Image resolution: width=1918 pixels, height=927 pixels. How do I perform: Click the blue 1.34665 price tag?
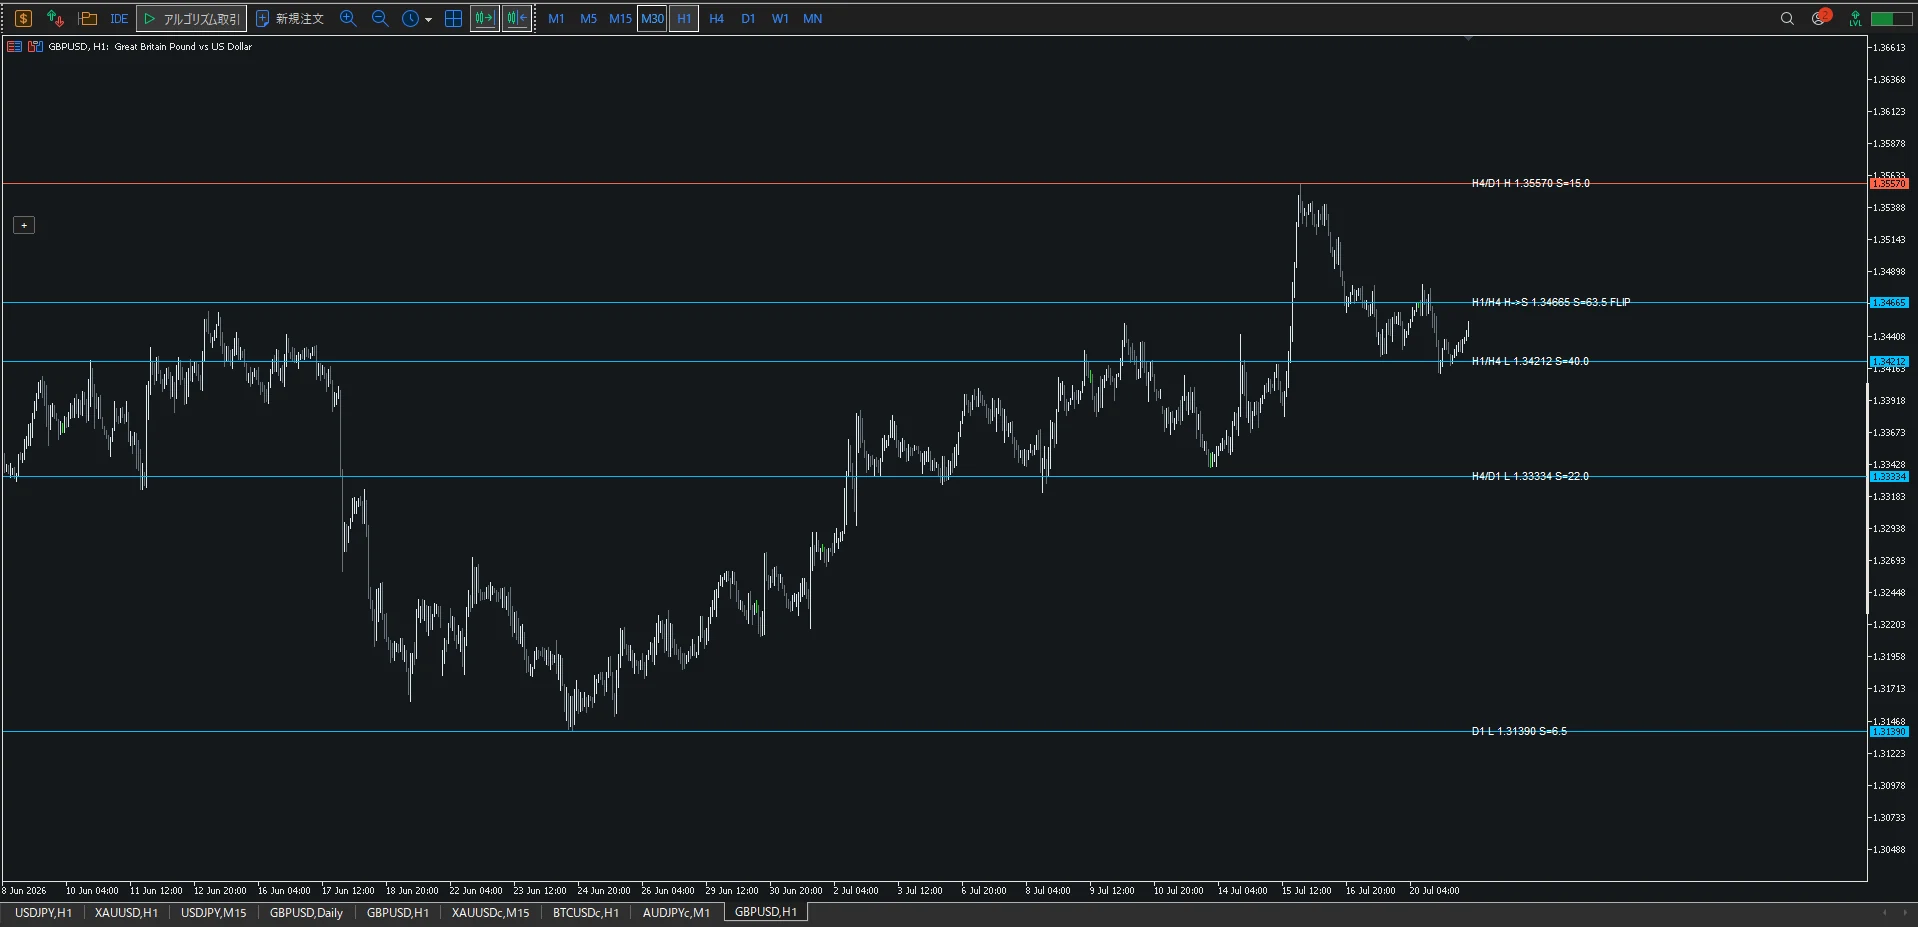click(1889, 302)
